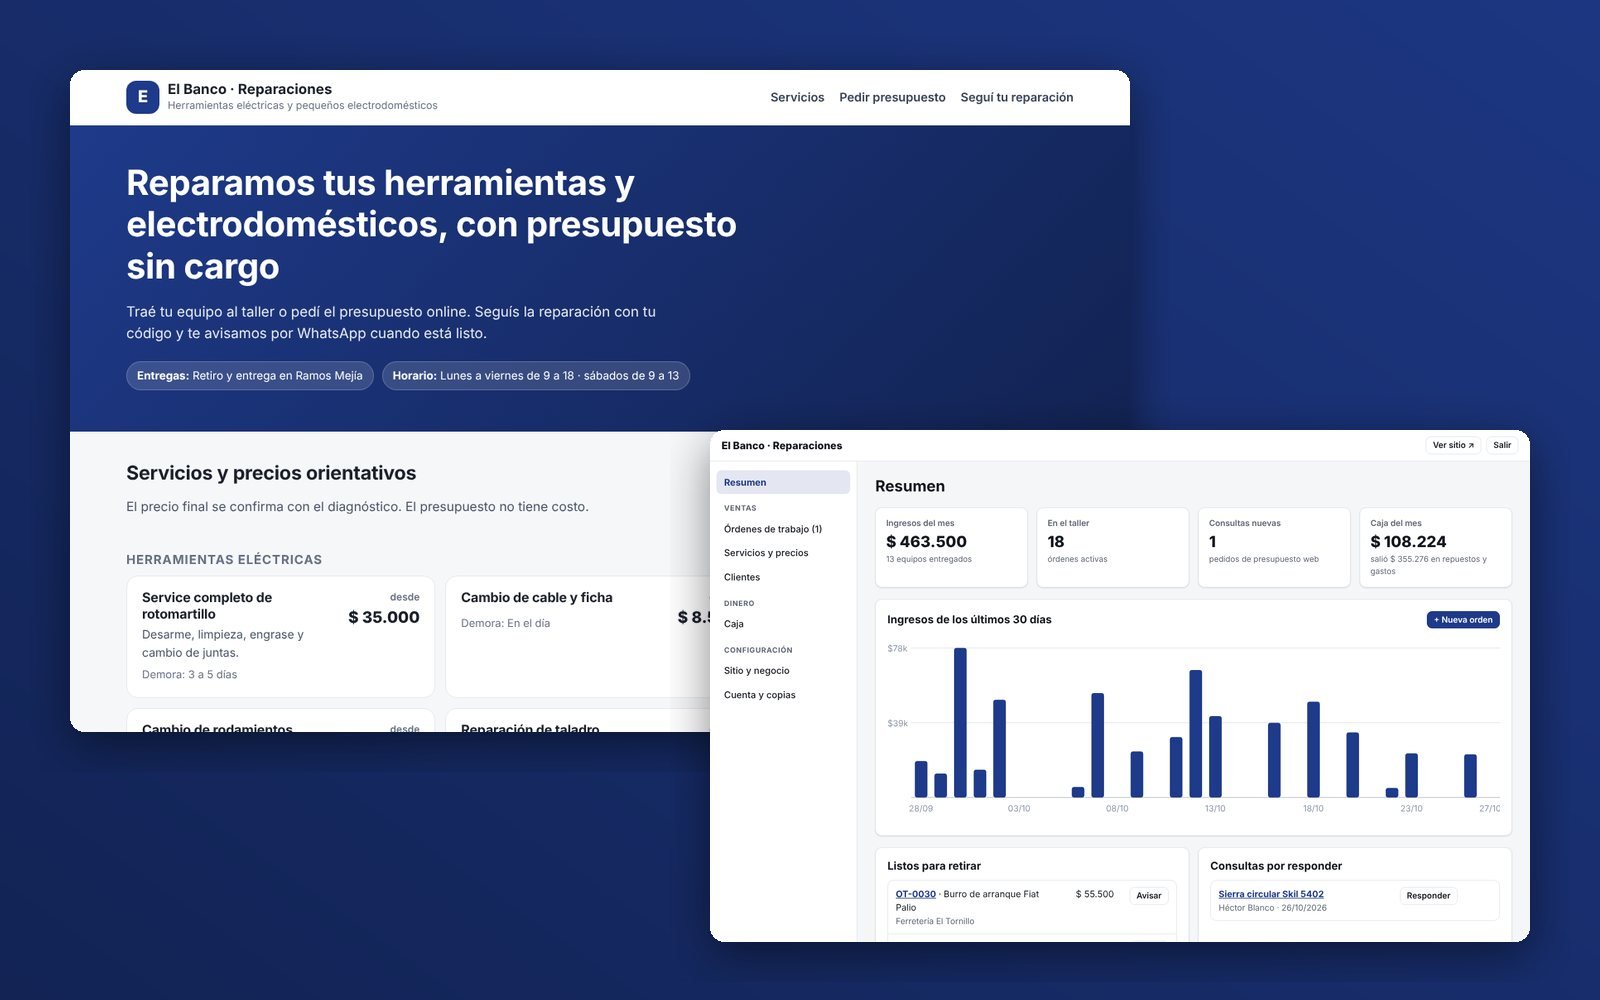Click the "$ 55.500" order amount

(1095, 894)
